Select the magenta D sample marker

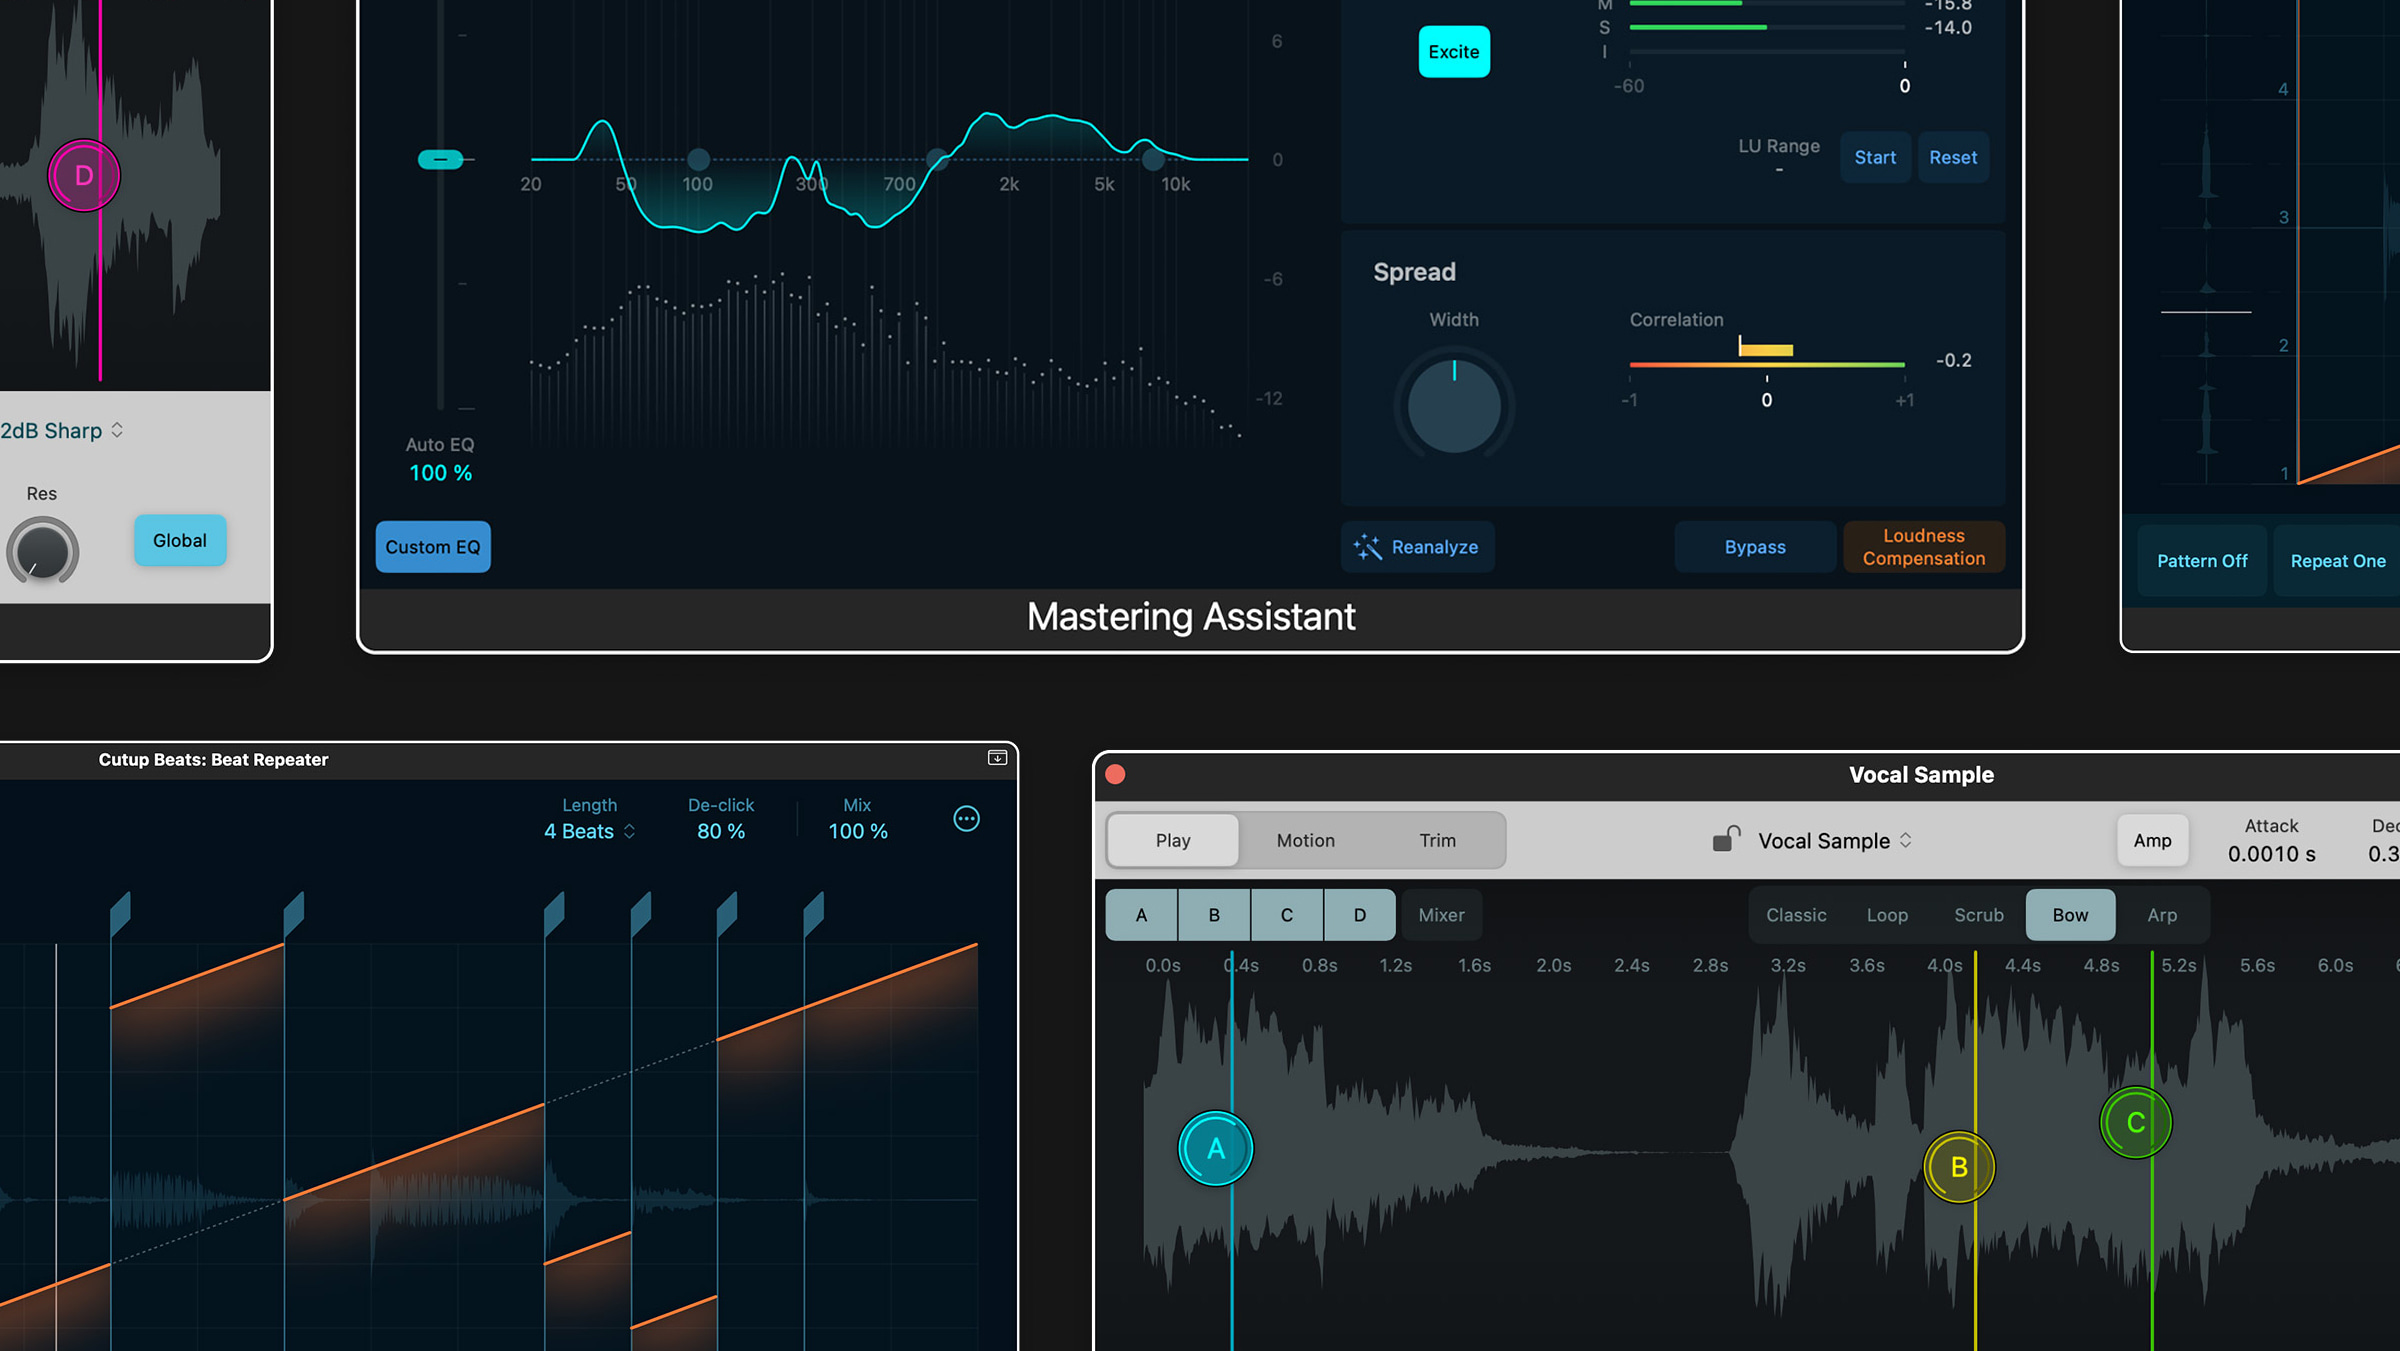point(84,176)
